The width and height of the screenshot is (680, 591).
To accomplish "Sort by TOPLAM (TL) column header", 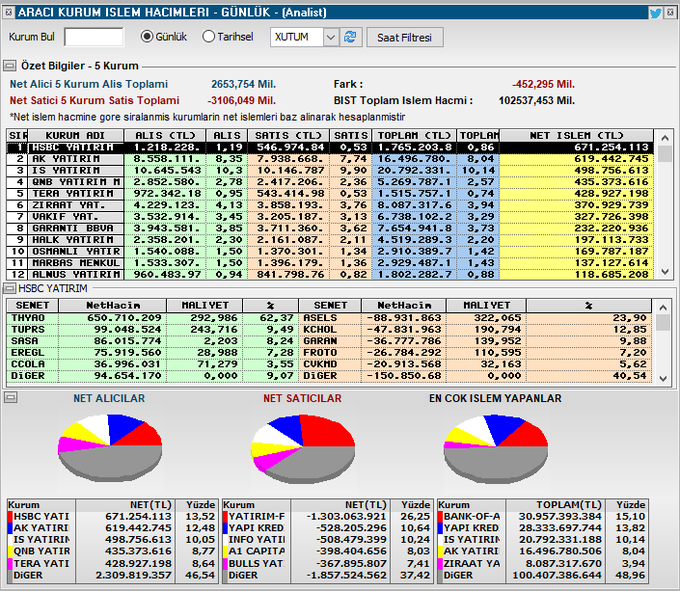I will pyautogui.click(x=414, y=135).
